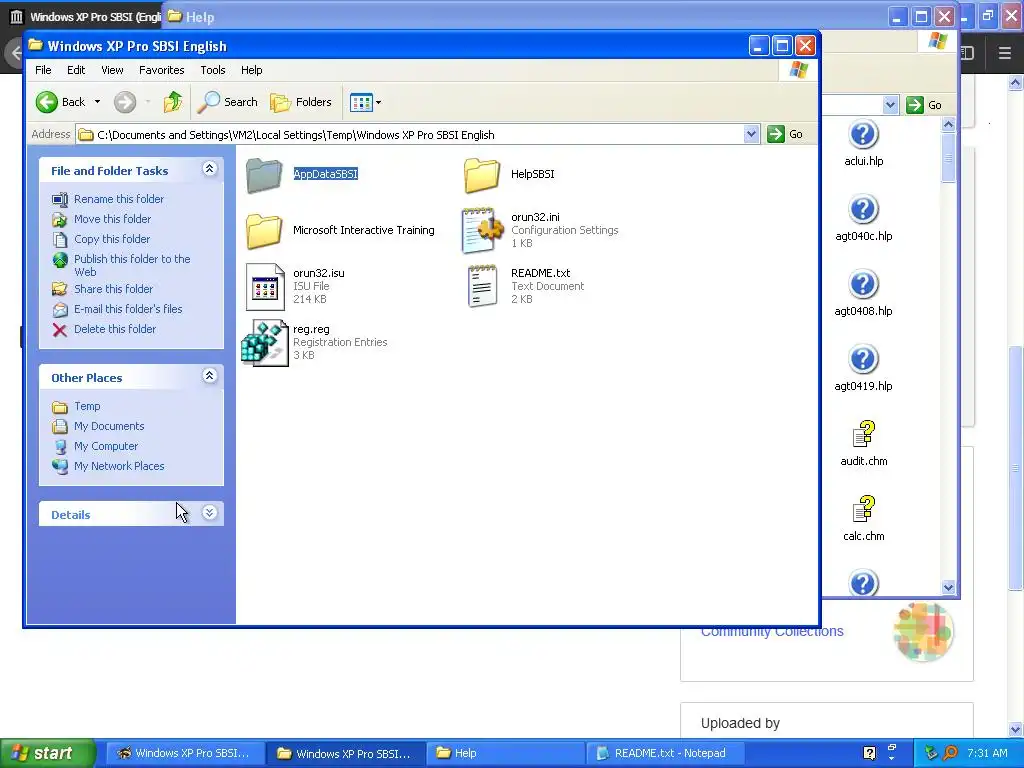Viewport: 1024px width, 768px height.
Task: Click the Search toolbar button
Action: point(228,102)
